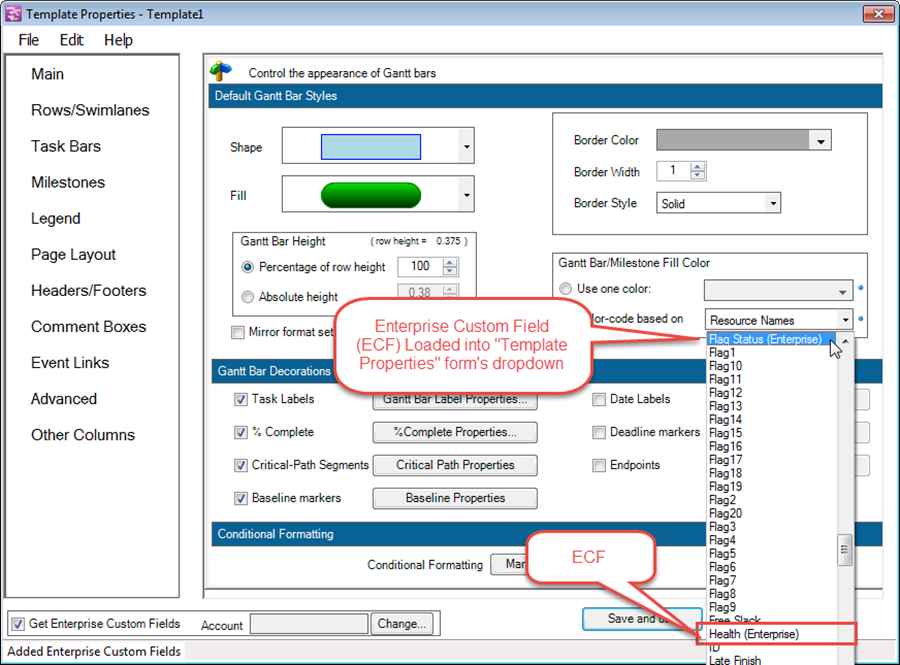Switch to the Milestones section

pyautogui.click(x=68, y=182)
